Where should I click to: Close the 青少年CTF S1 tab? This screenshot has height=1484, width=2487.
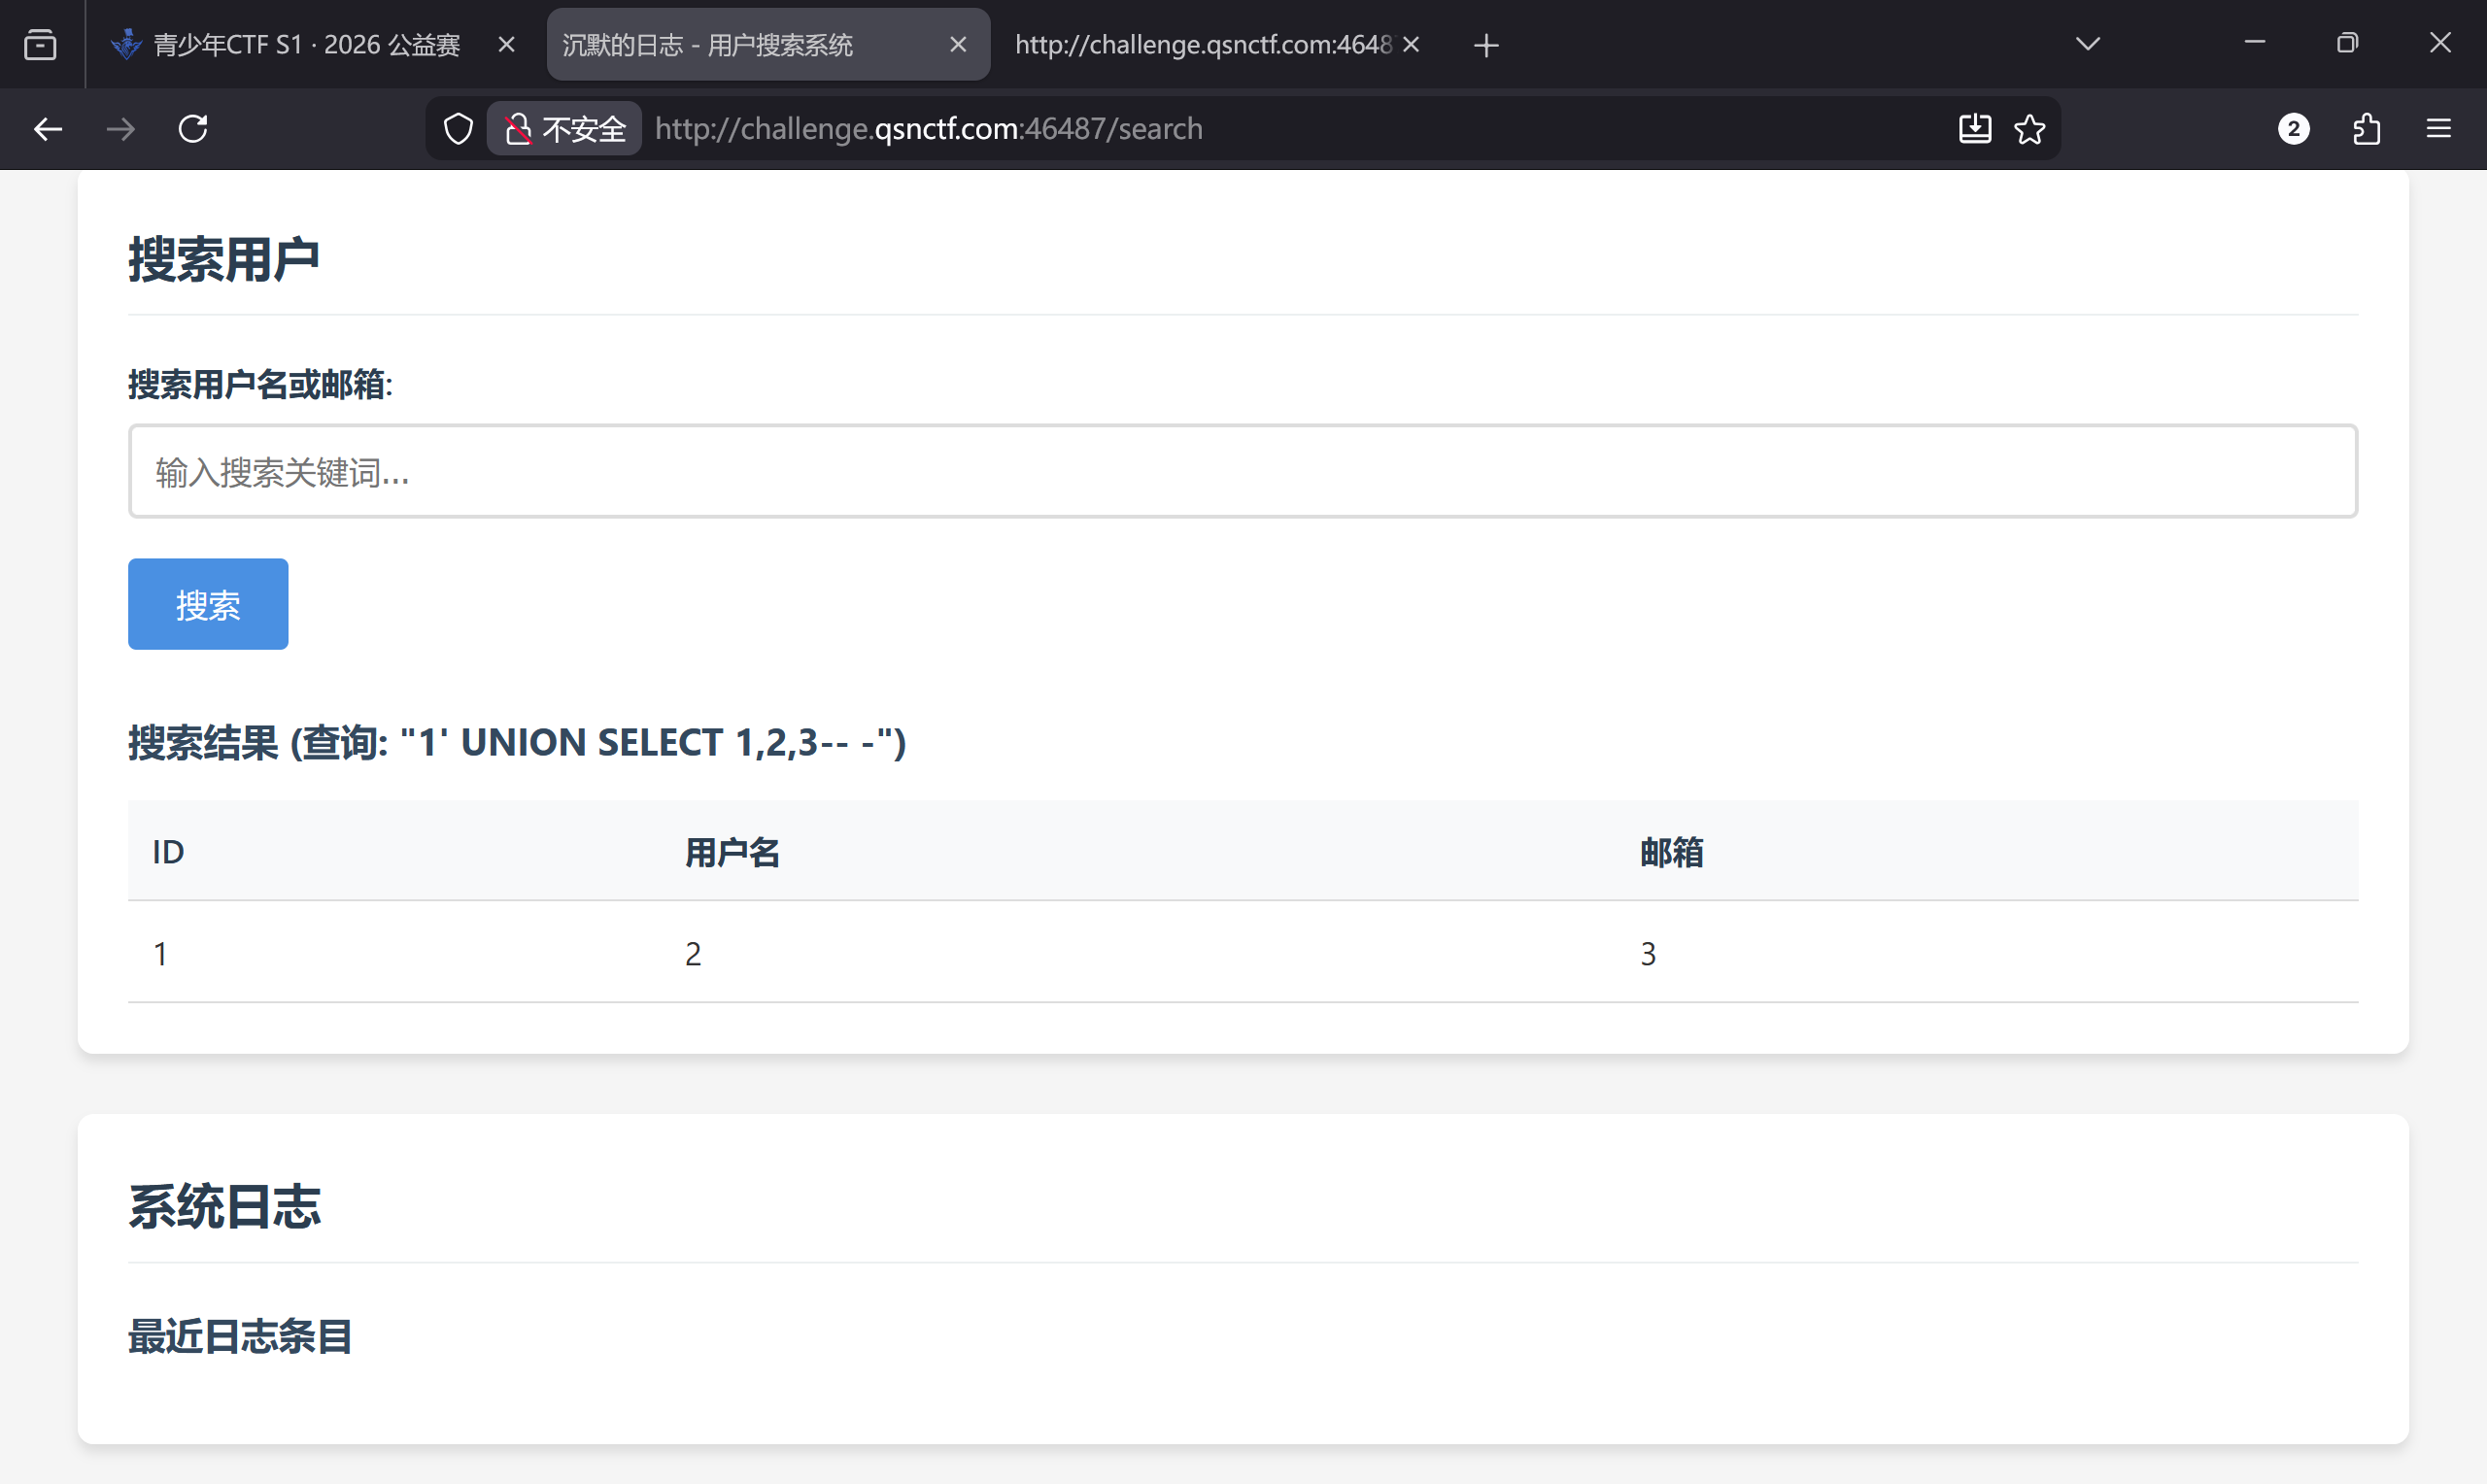point(506,44)
